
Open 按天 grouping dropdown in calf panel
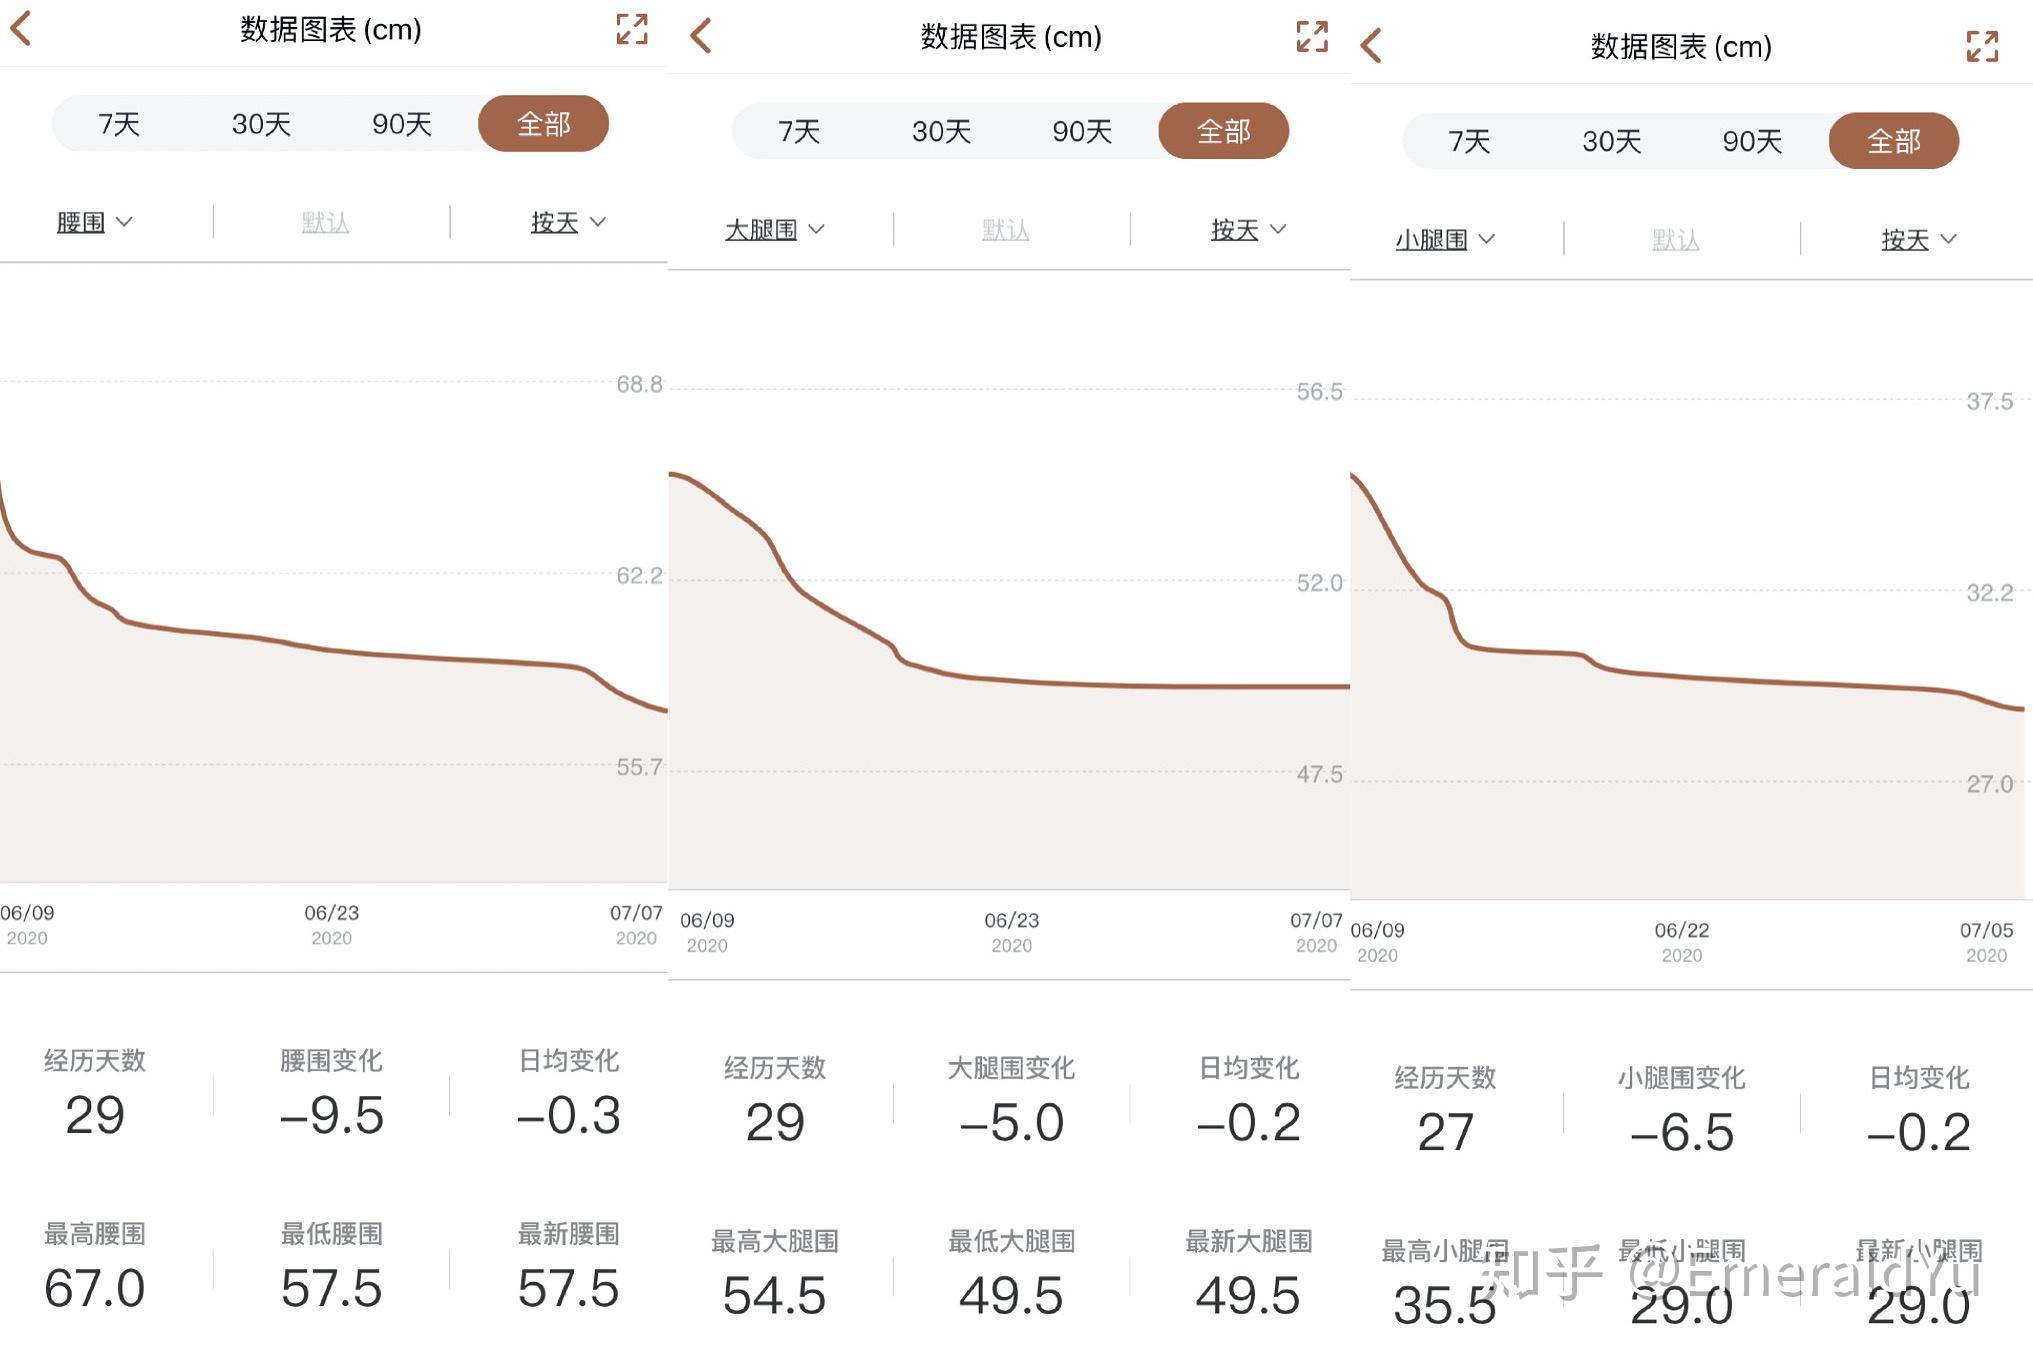[1917, 239]
